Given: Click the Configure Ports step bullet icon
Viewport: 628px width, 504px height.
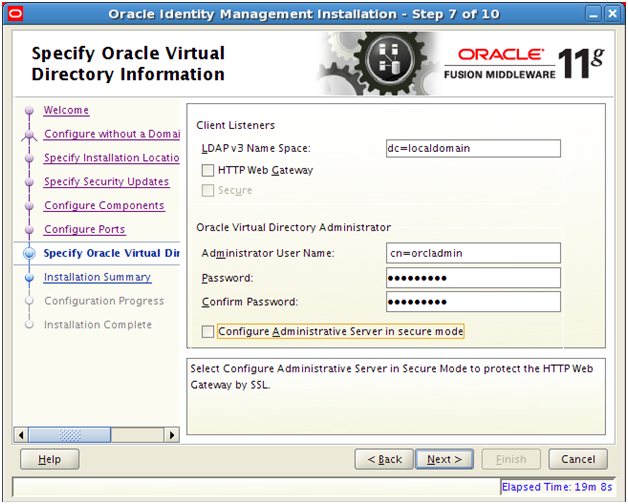Looking at the screenshot, I should tap(29, 230).
